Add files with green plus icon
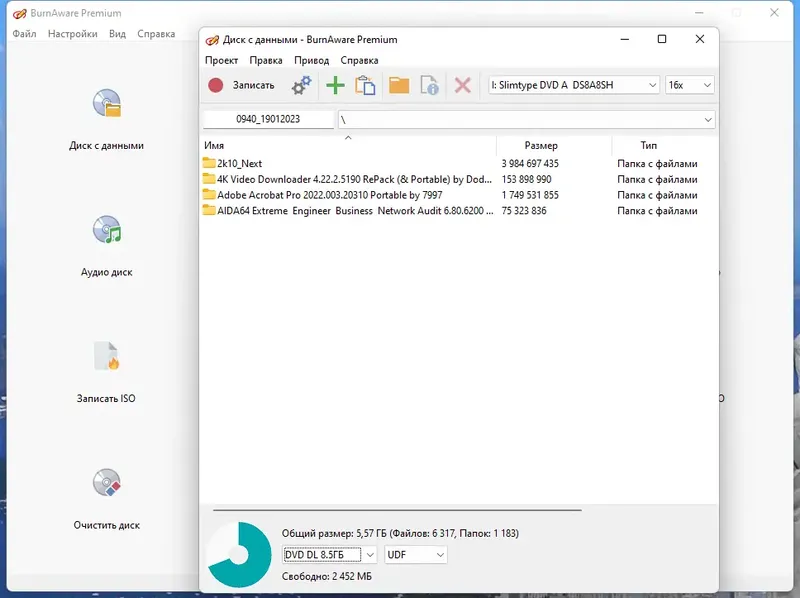This screenshot has height=598, width=800. click(335, 85)
